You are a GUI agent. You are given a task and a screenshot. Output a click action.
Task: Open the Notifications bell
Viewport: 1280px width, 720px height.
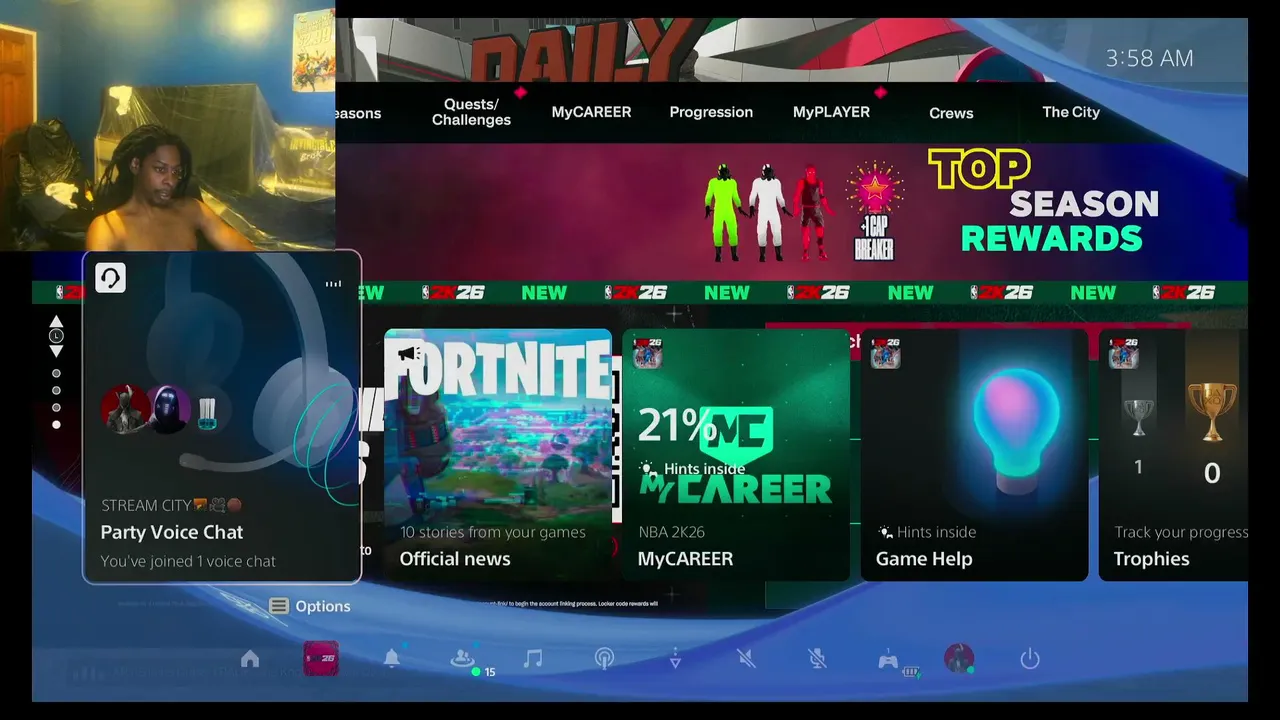[392, 658]
